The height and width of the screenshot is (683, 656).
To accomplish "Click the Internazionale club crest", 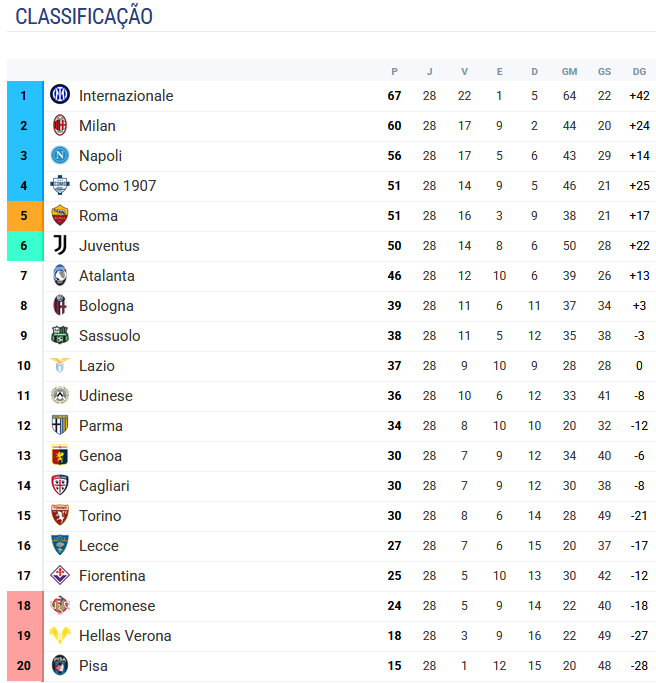I will 60,95.
